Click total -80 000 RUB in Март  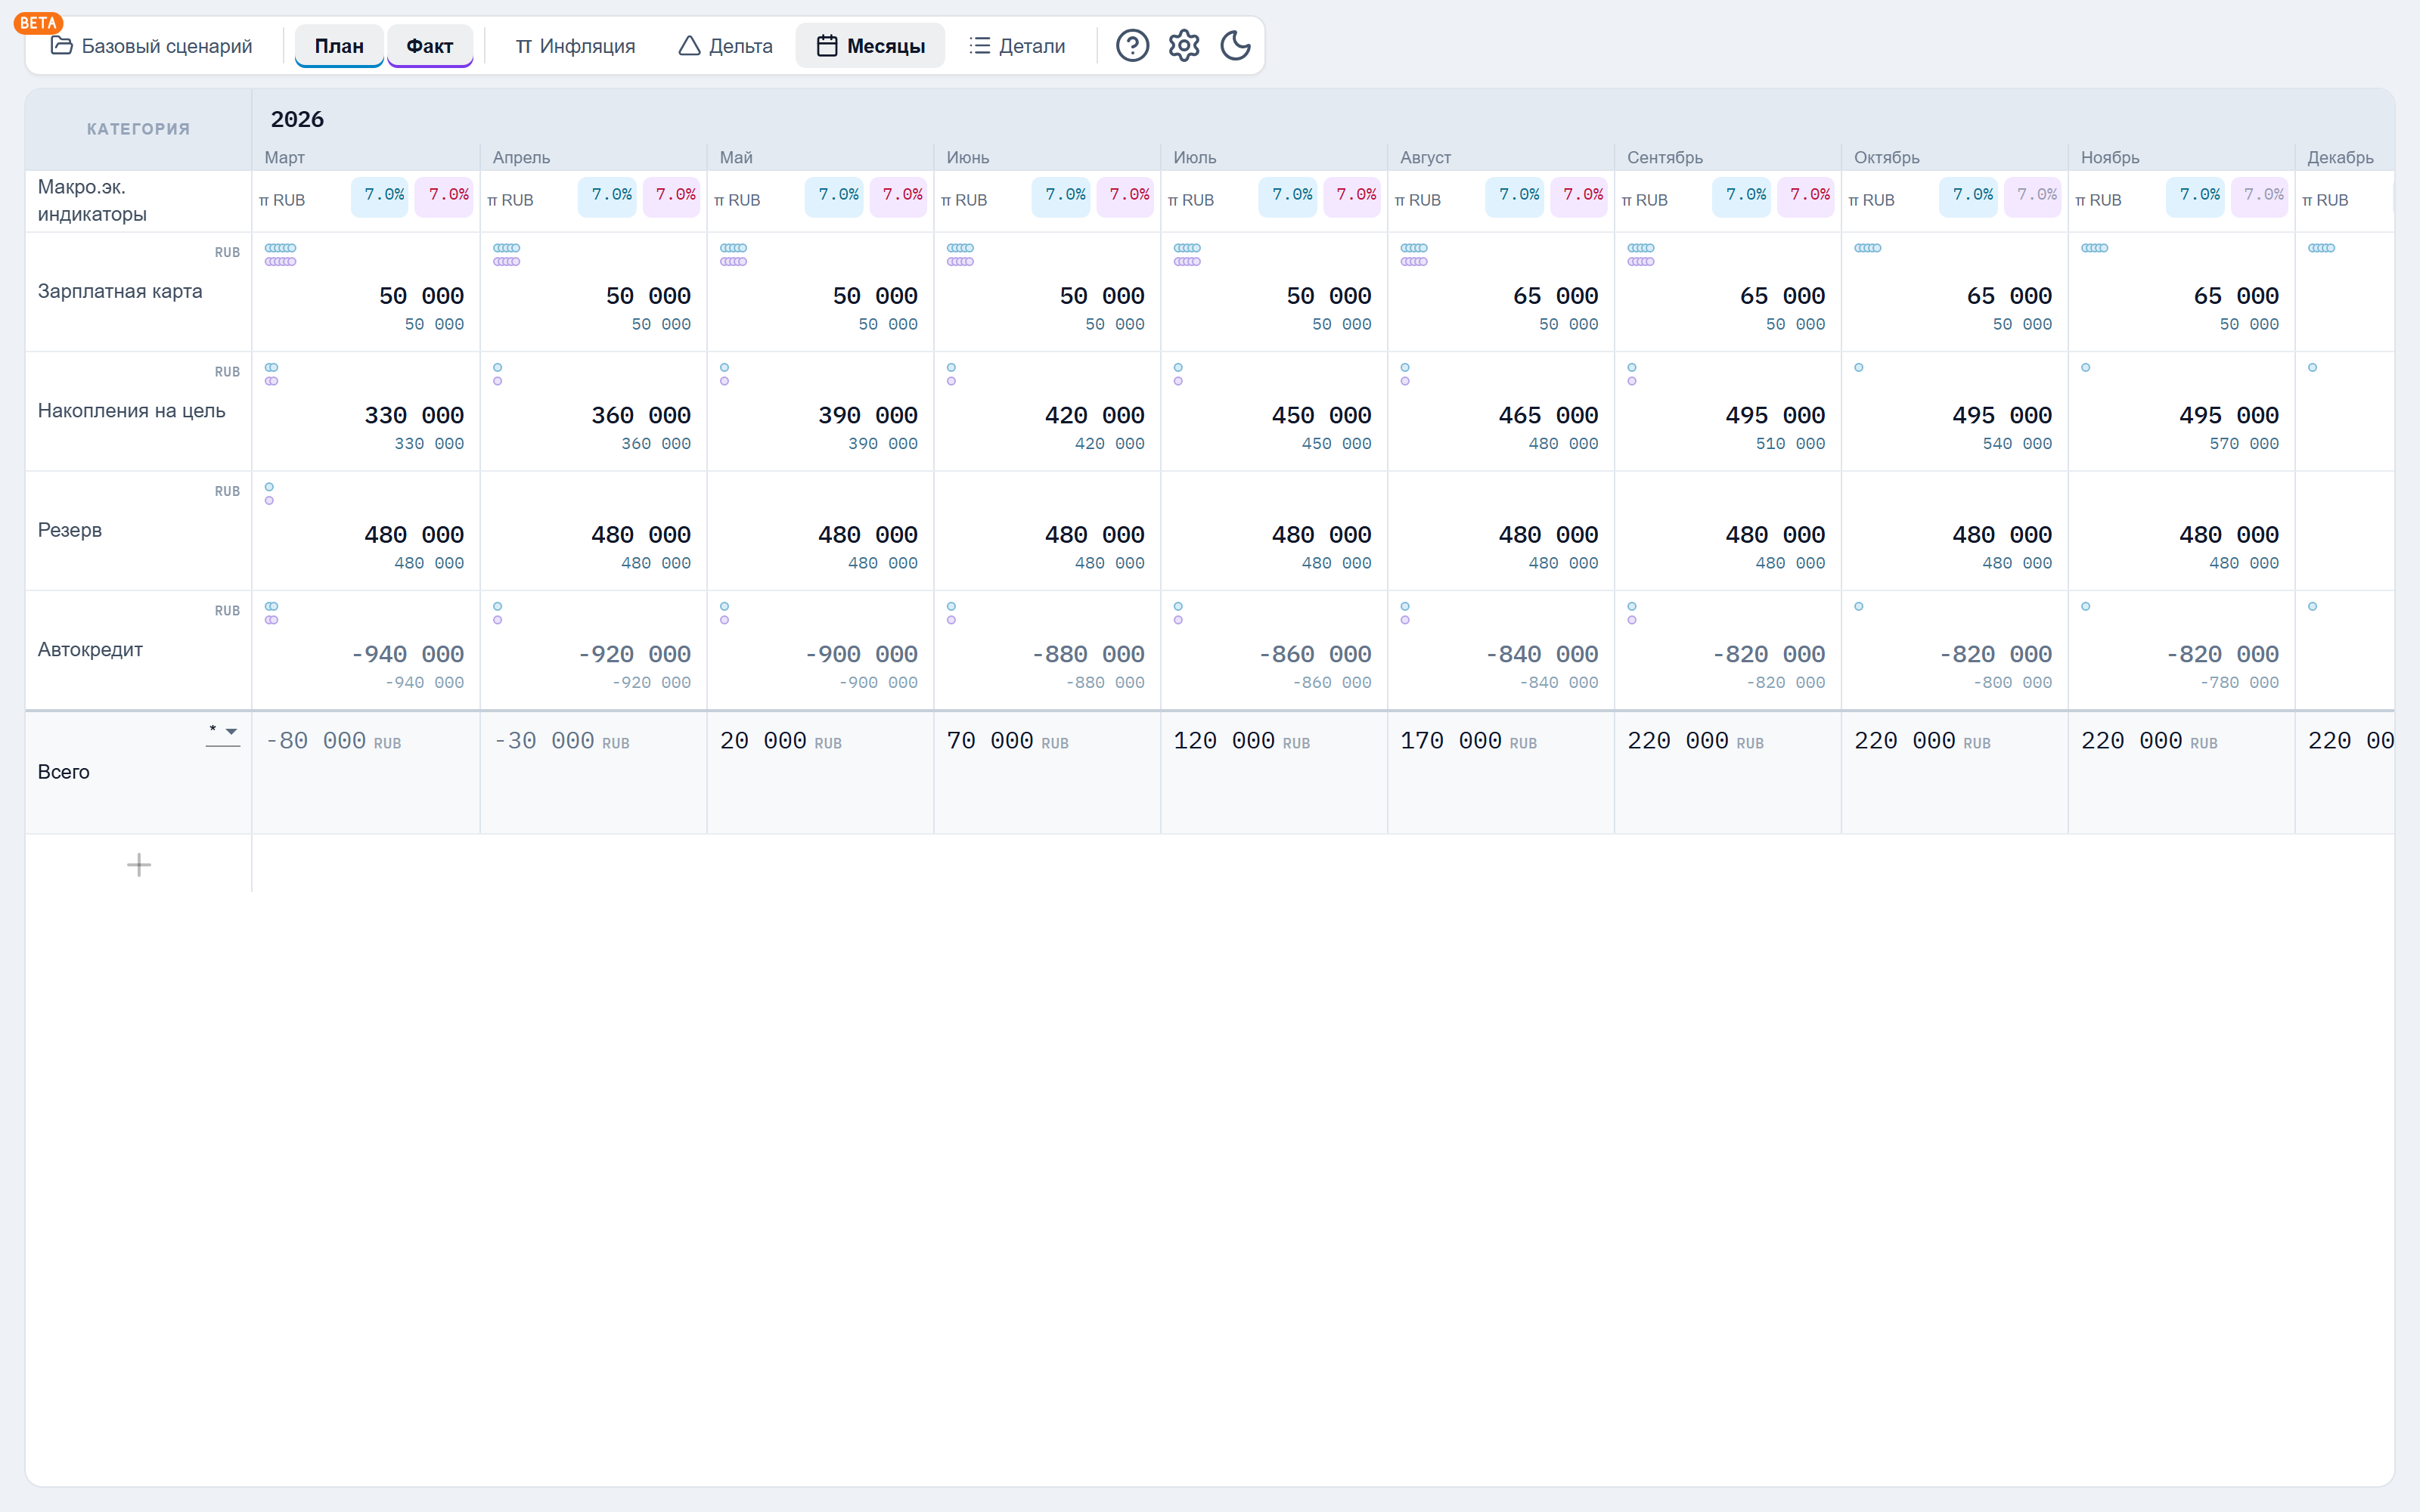tap(333, 741)
